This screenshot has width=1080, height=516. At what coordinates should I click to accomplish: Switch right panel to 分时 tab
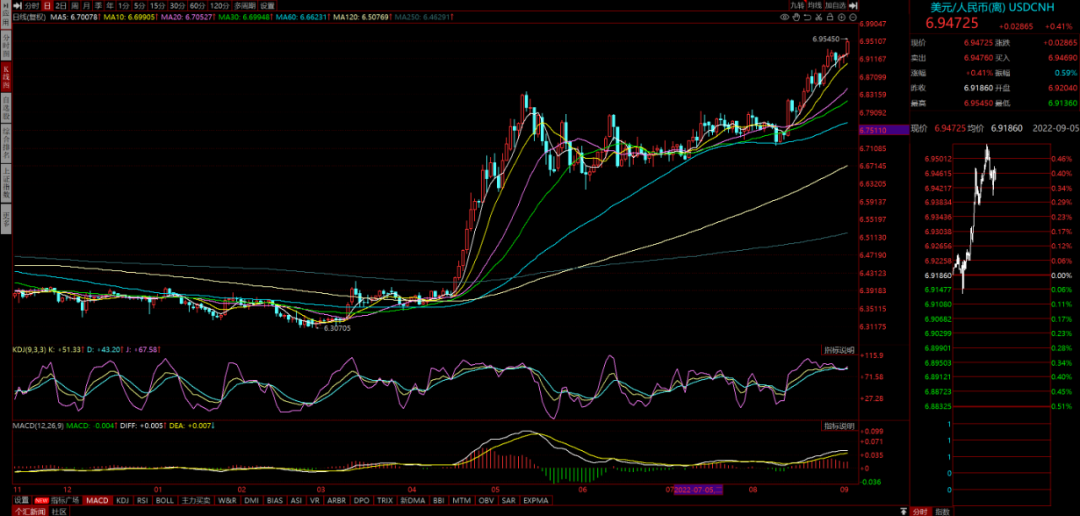tap(921, 511)
